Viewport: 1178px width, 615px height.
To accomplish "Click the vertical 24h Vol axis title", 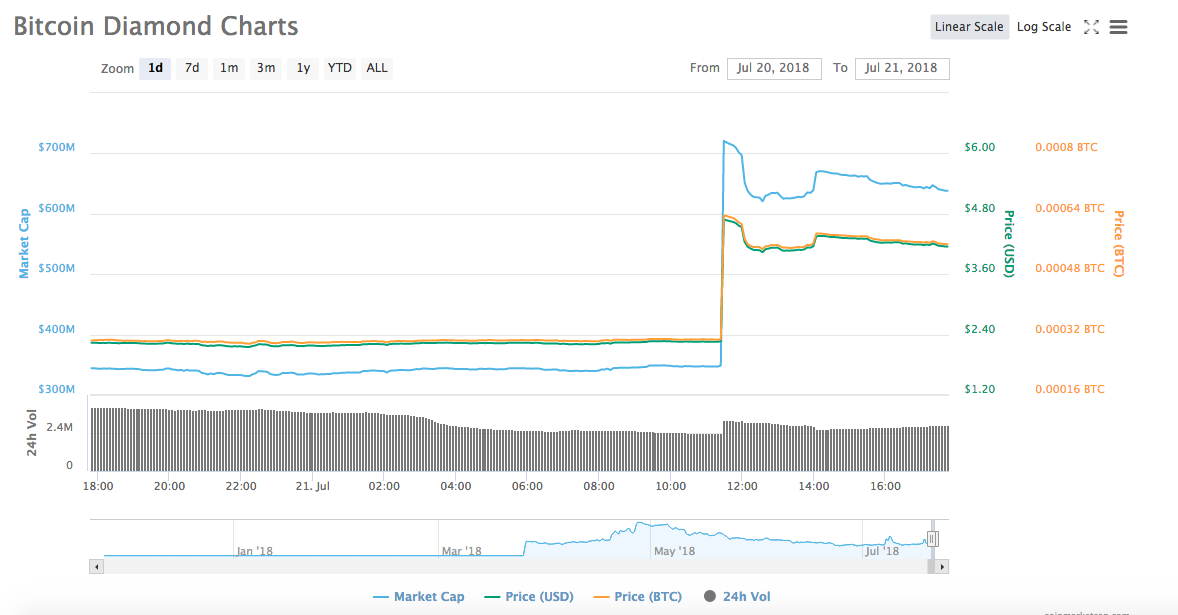I will click(x=32, y=433).
